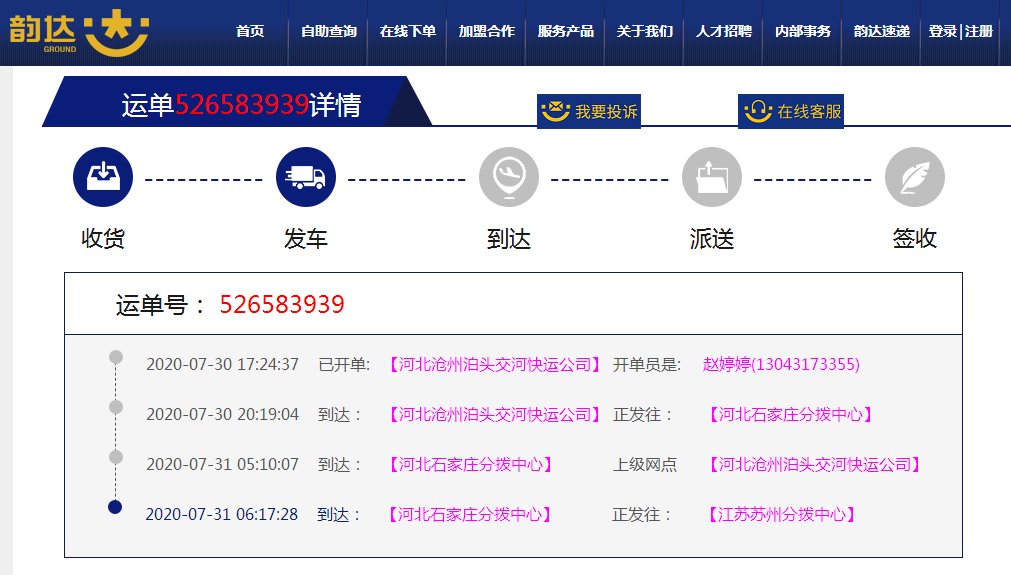Click the 在线客服 customer service button
The width and height of the screenshot is (1011, 575).
pyautogui.click(x=791, y=111)
